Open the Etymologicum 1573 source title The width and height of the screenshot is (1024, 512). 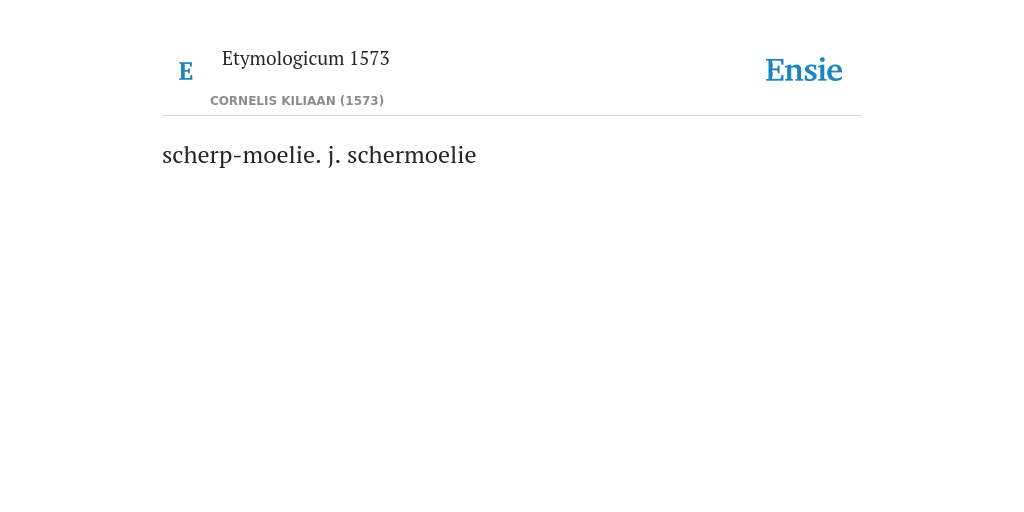[306, 58]
